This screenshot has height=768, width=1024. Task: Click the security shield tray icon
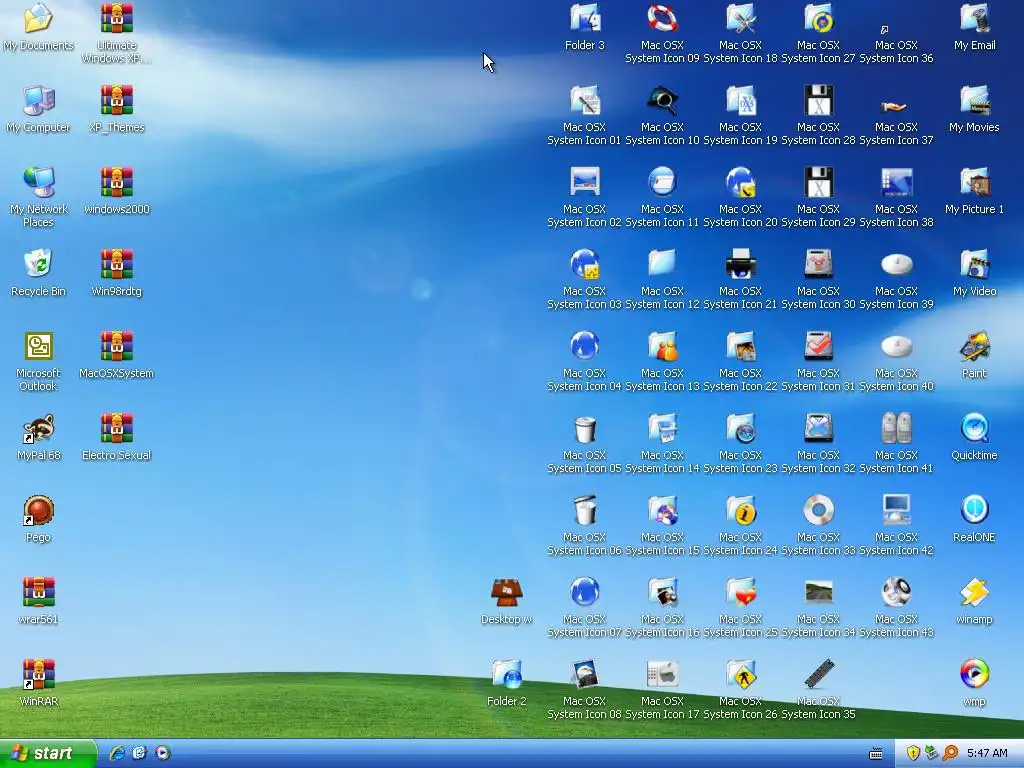click(x=912, y=753)
